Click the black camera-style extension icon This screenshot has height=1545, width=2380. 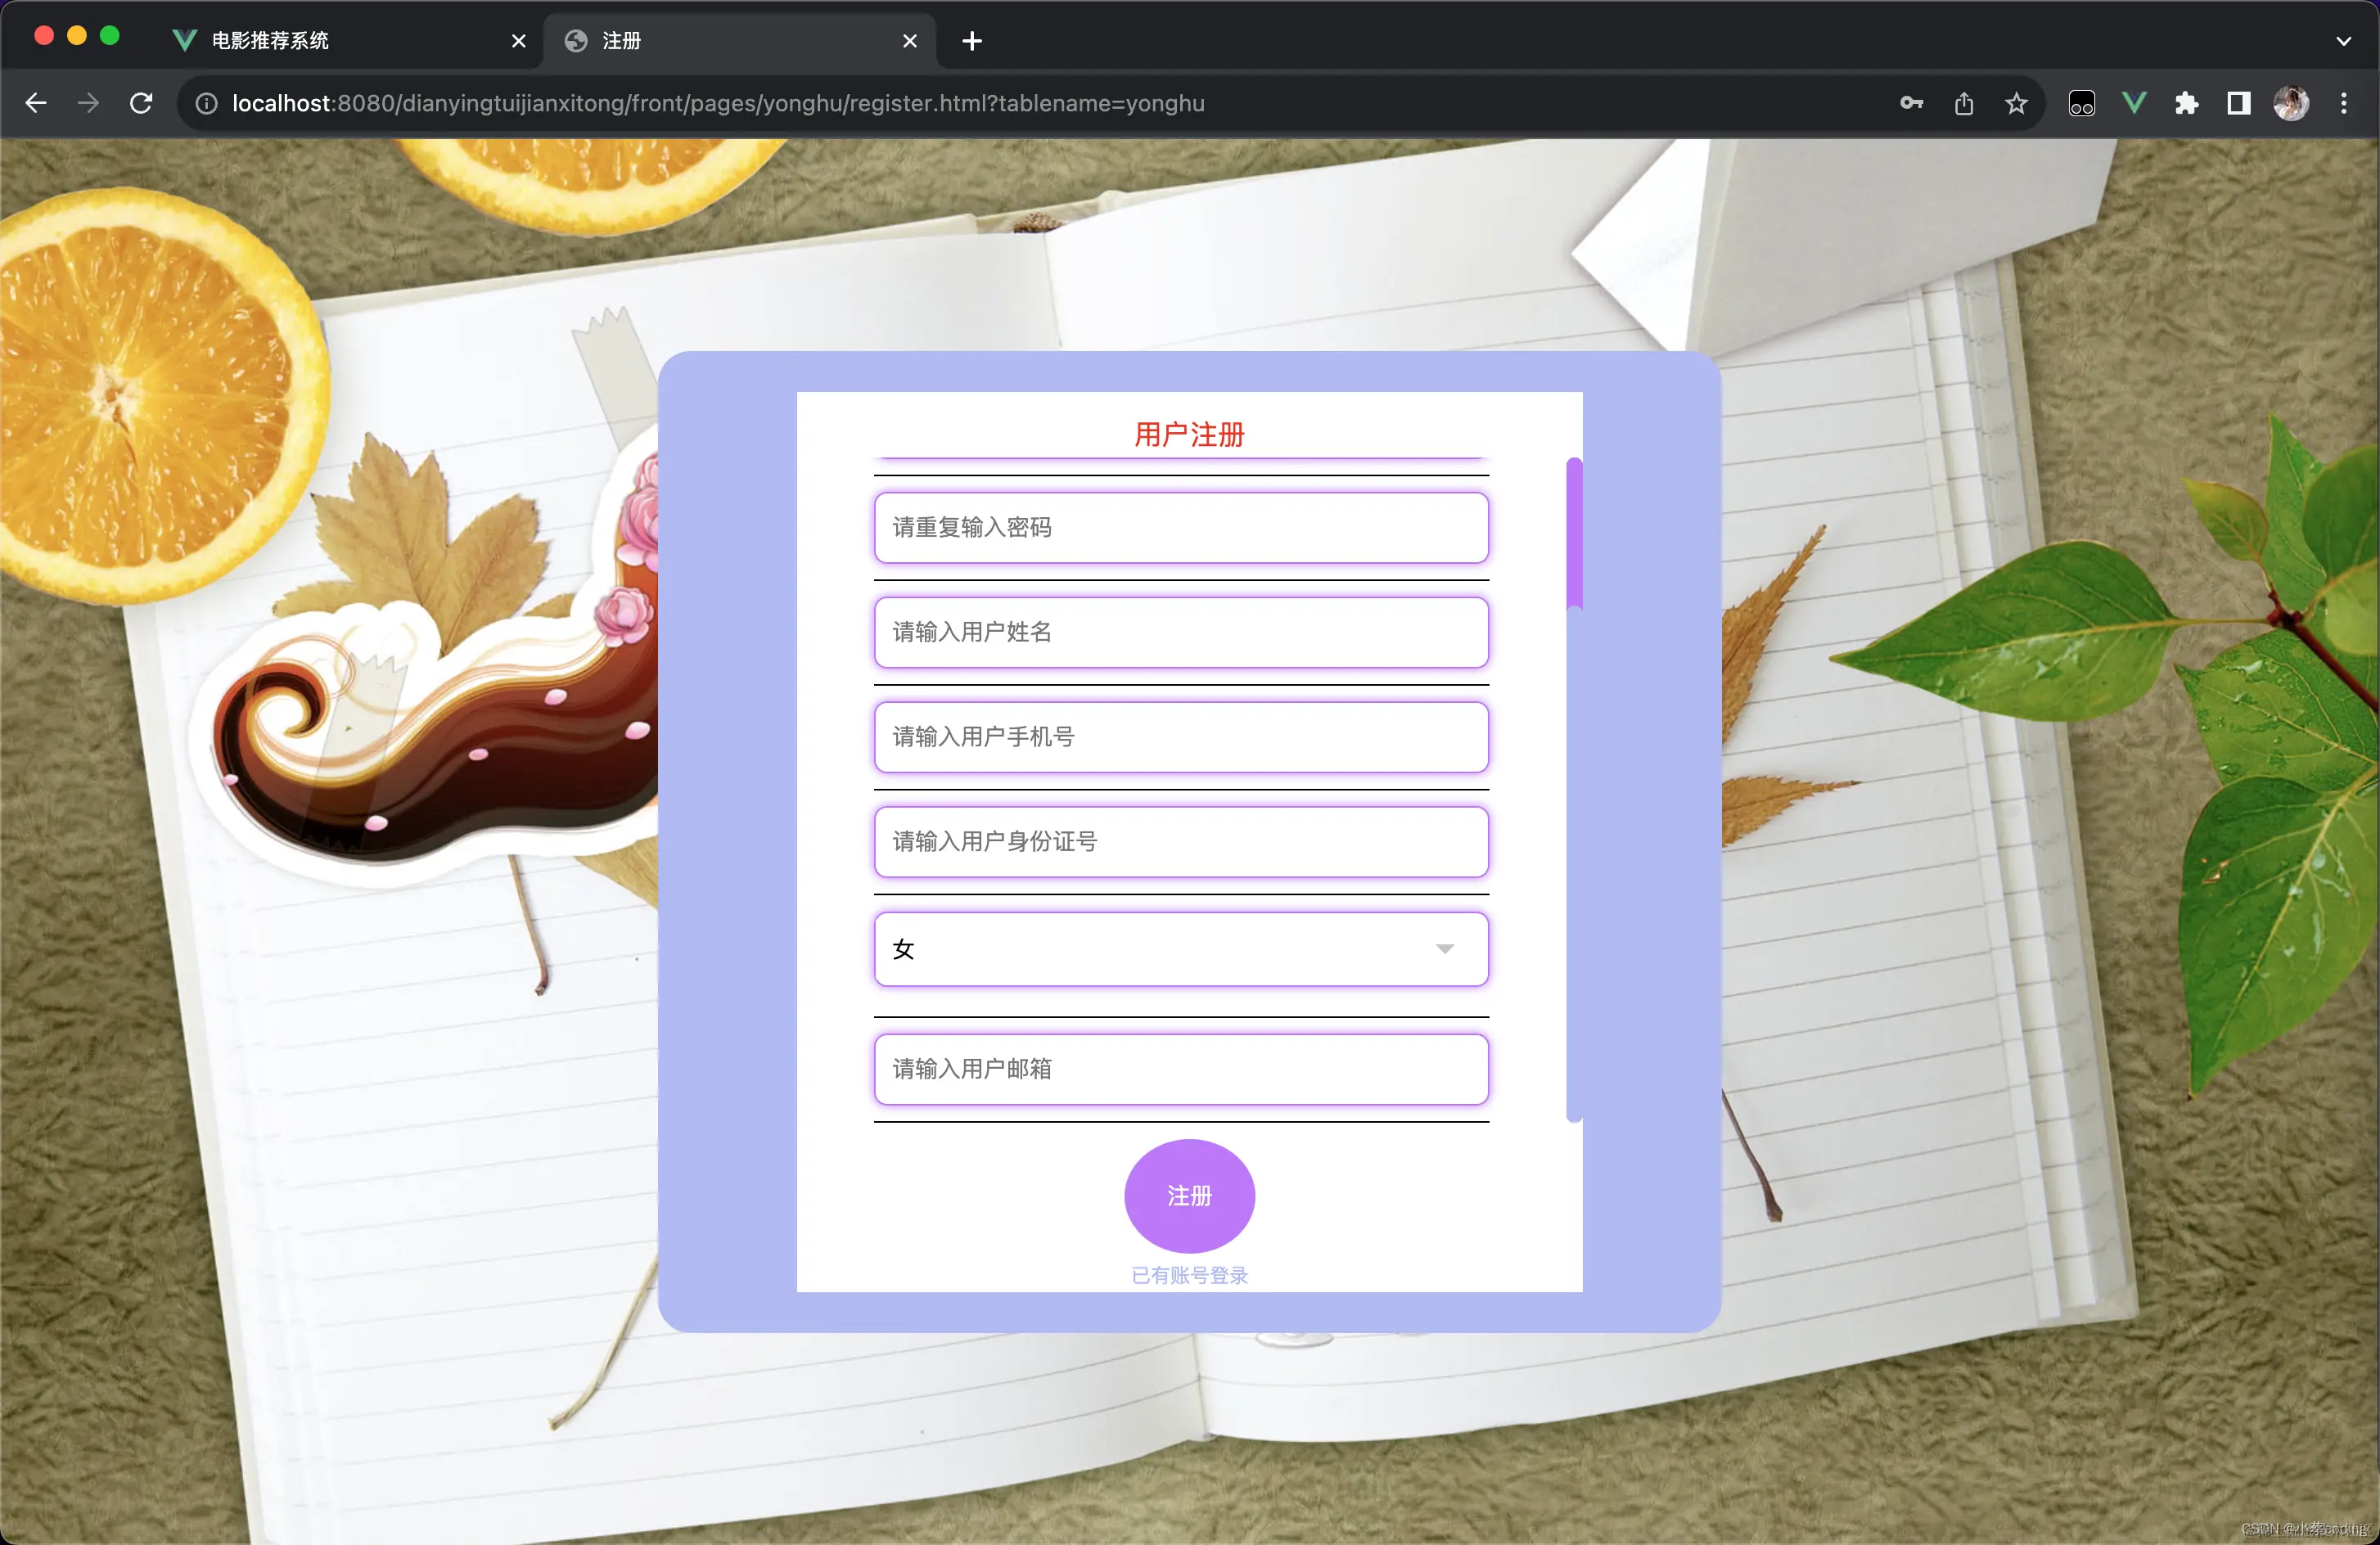(2082, 103)
